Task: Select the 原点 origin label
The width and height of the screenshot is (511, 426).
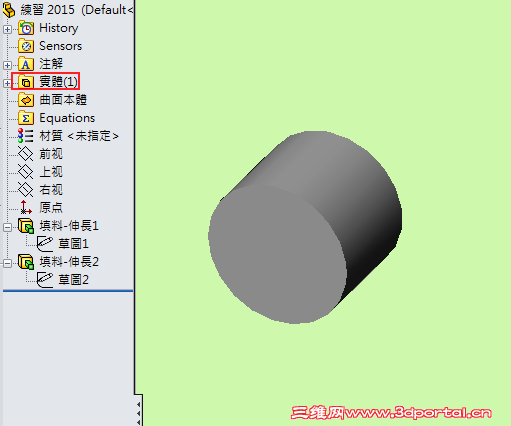Action: point(51,207)
